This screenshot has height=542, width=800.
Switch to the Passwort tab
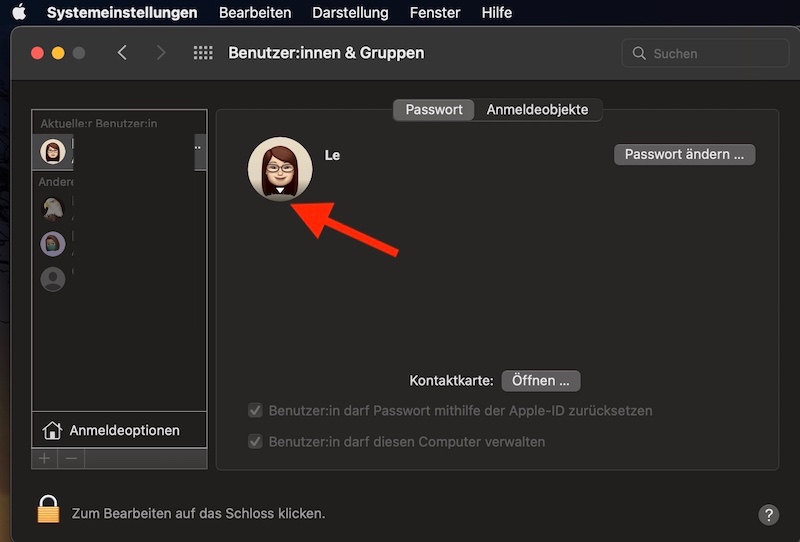434,110
